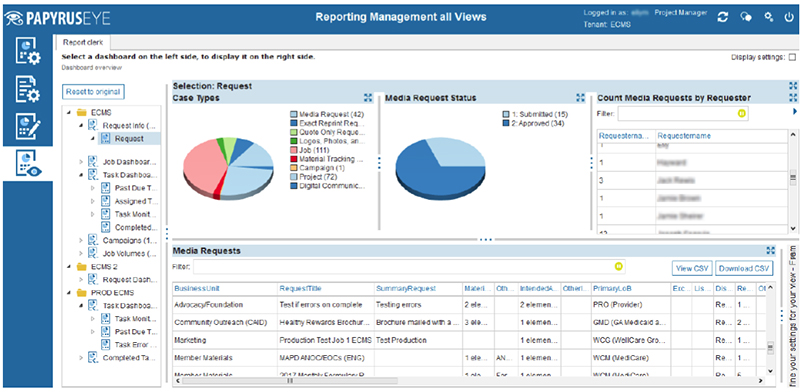Maximize the Media Requests table panel
This screenshot has height=392, width=800.
tap(770, 251)
